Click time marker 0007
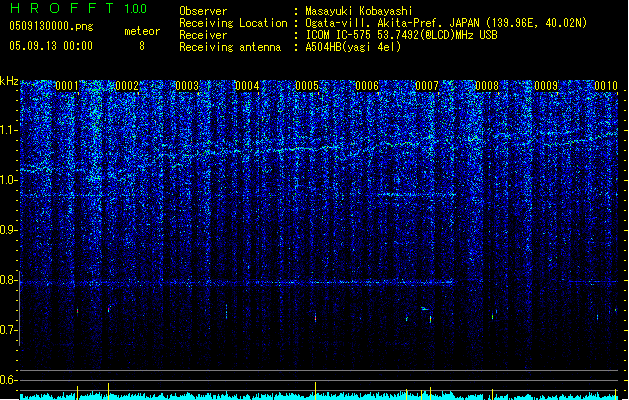 tap(427, 85)
